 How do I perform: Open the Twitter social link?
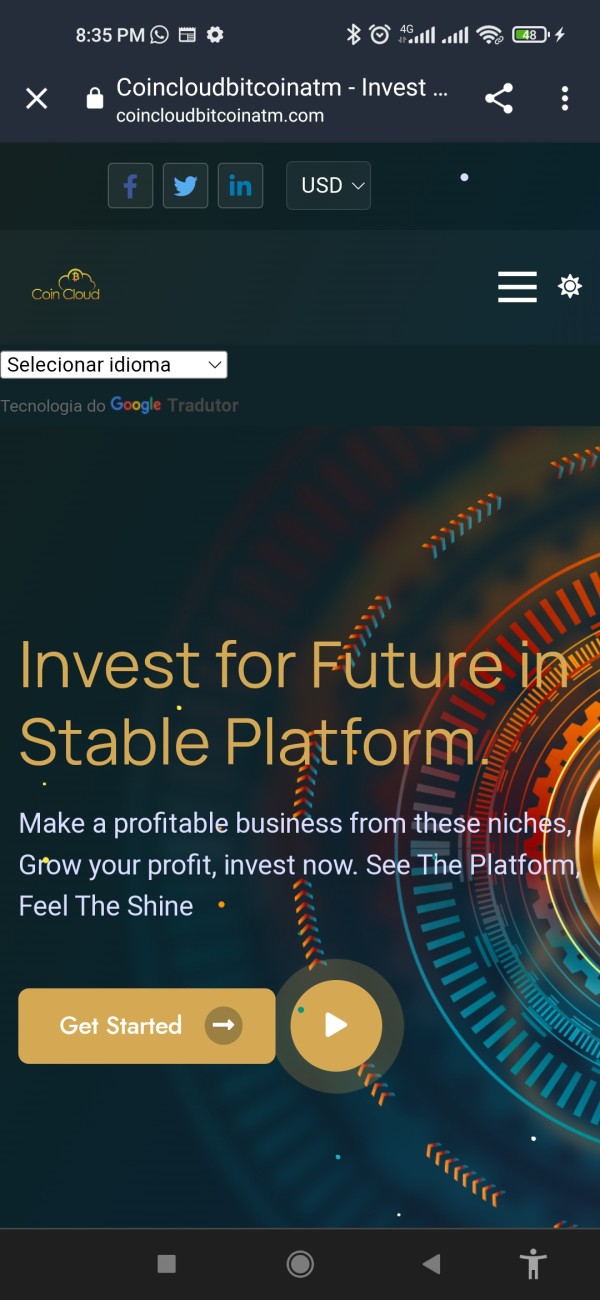pos(185,186)
